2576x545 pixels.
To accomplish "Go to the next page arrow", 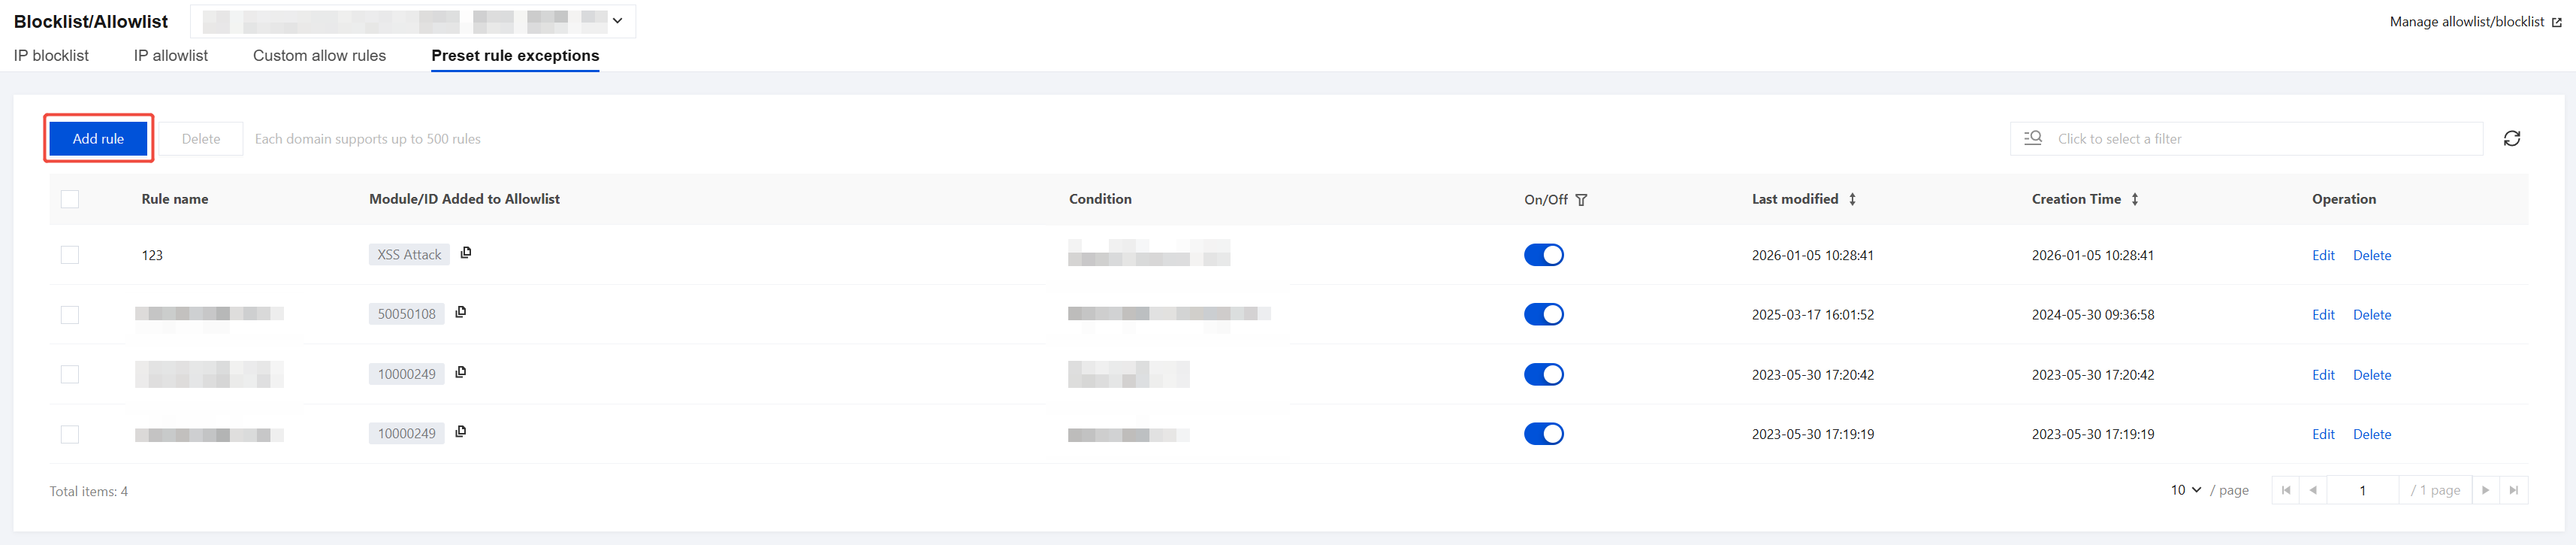I will pyautogui.click(x=2485, y=490).
